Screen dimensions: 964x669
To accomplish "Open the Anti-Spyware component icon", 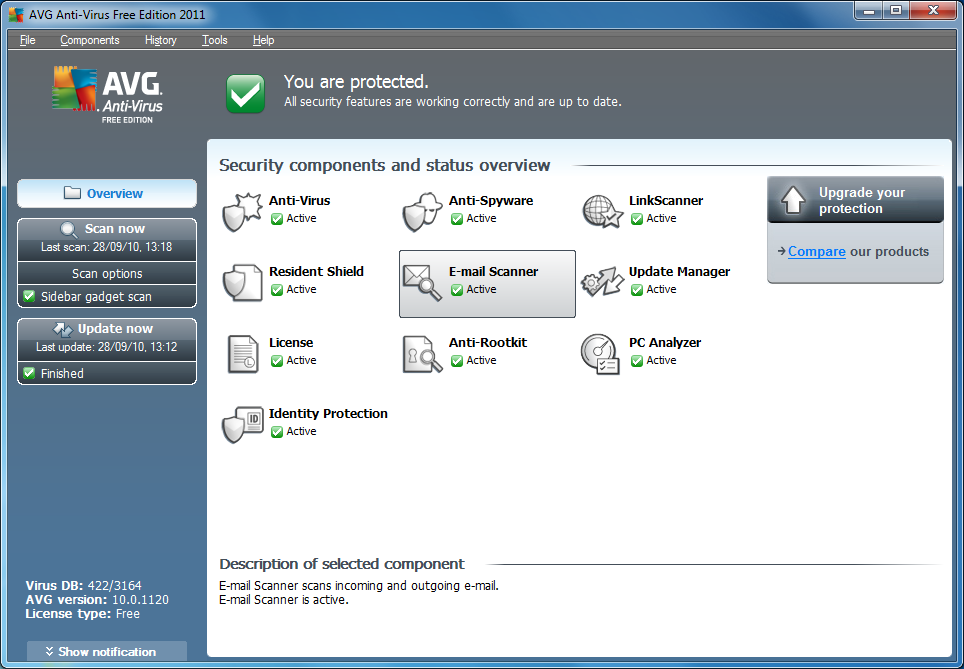I will (422, 212).
